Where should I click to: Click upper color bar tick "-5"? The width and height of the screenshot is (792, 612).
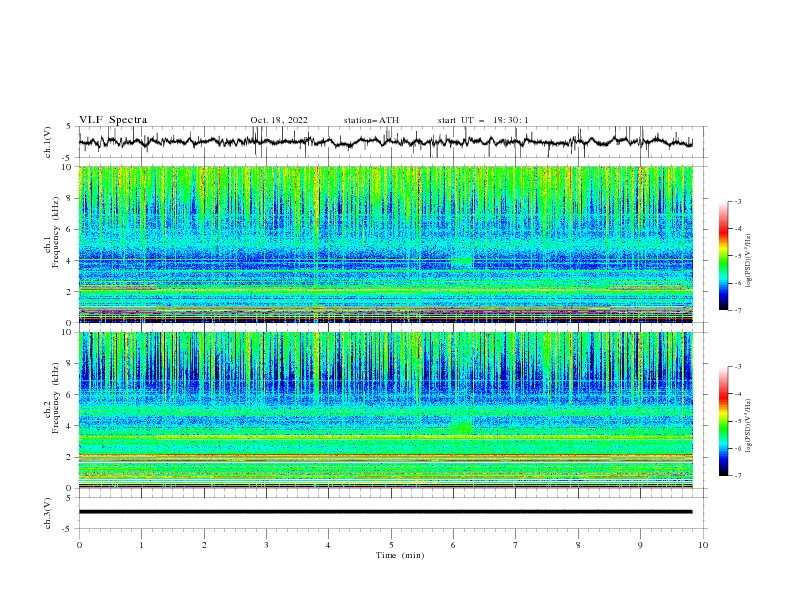[738, 256]
